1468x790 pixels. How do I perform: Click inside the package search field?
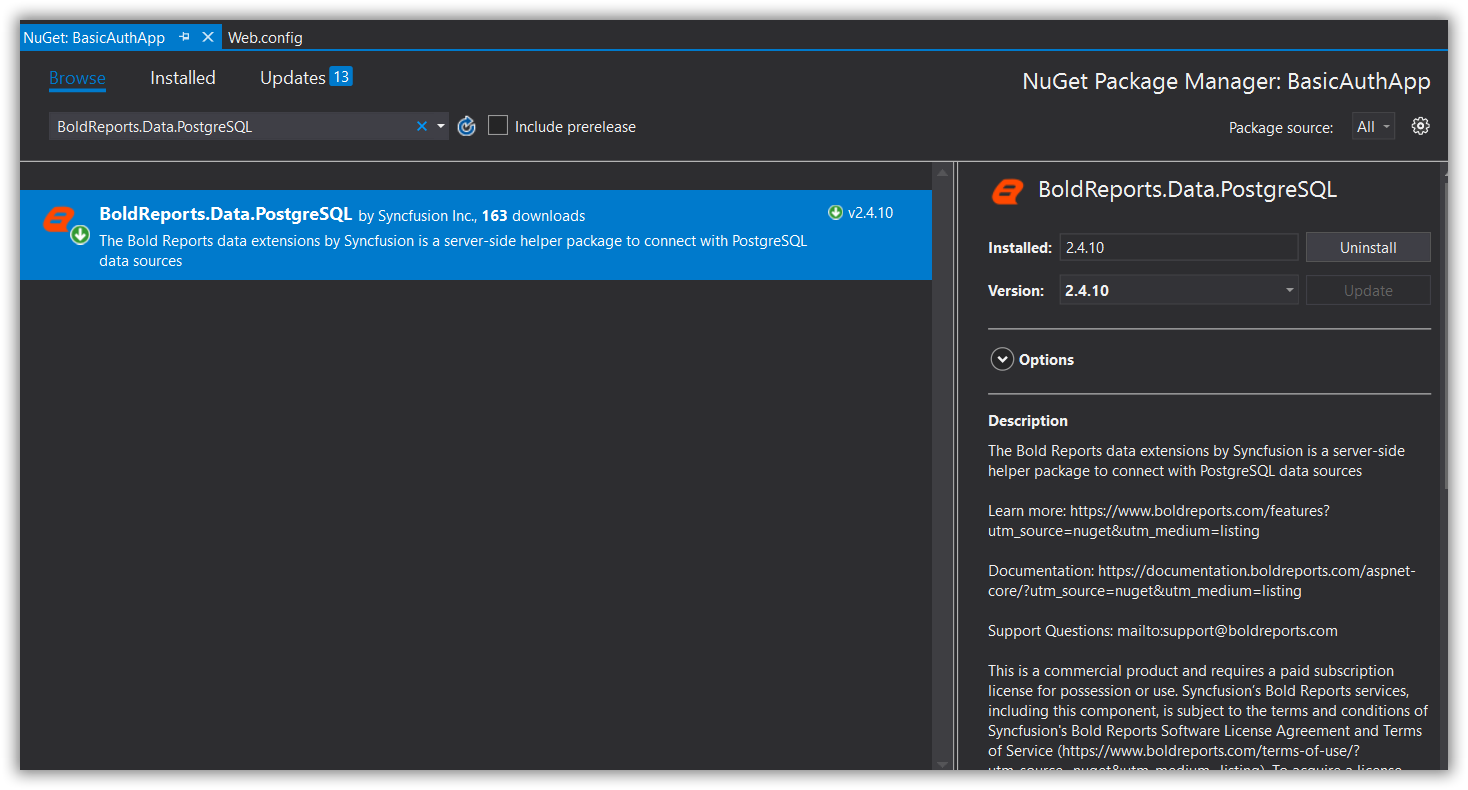[x=230, y=127]
